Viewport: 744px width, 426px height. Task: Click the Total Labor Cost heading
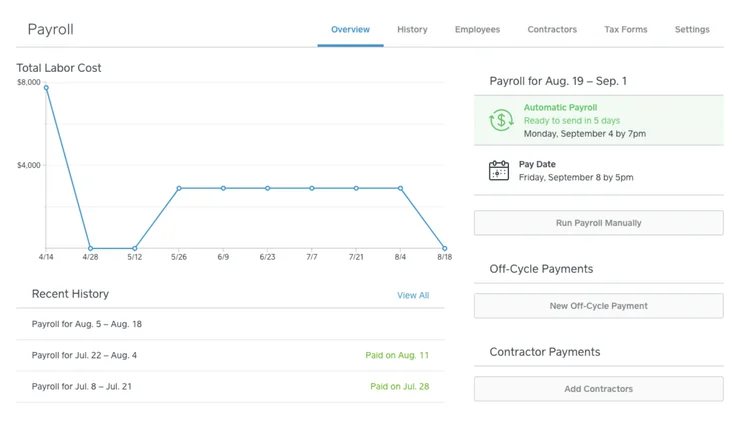(59, 68)
